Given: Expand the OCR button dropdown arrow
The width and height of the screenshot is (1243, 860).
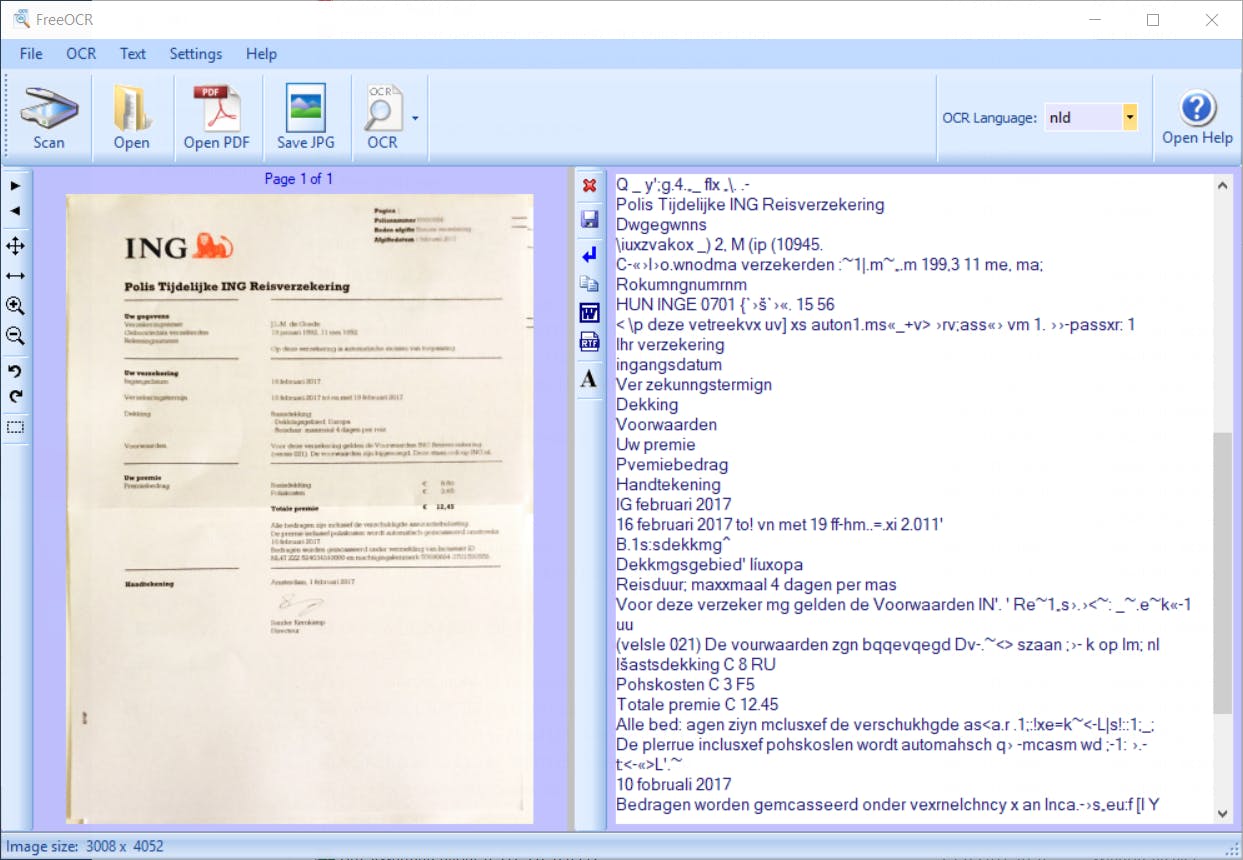Looking at the screenshot, I should pyautogui.click(x=415, y=117).
